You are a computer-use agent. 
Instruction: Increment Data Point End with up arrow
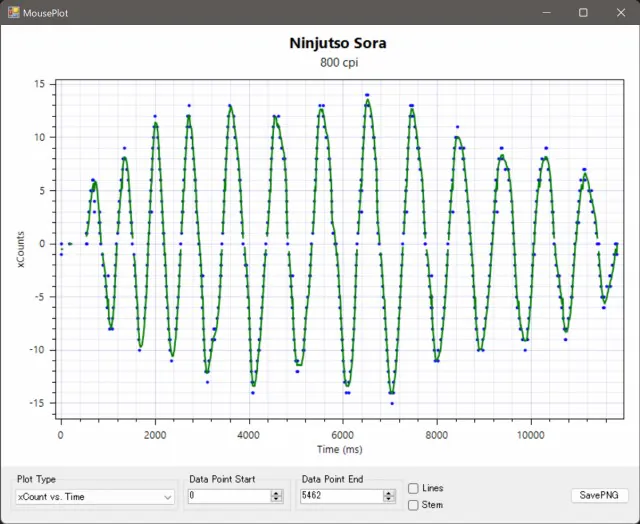click(x=390, y=492)
